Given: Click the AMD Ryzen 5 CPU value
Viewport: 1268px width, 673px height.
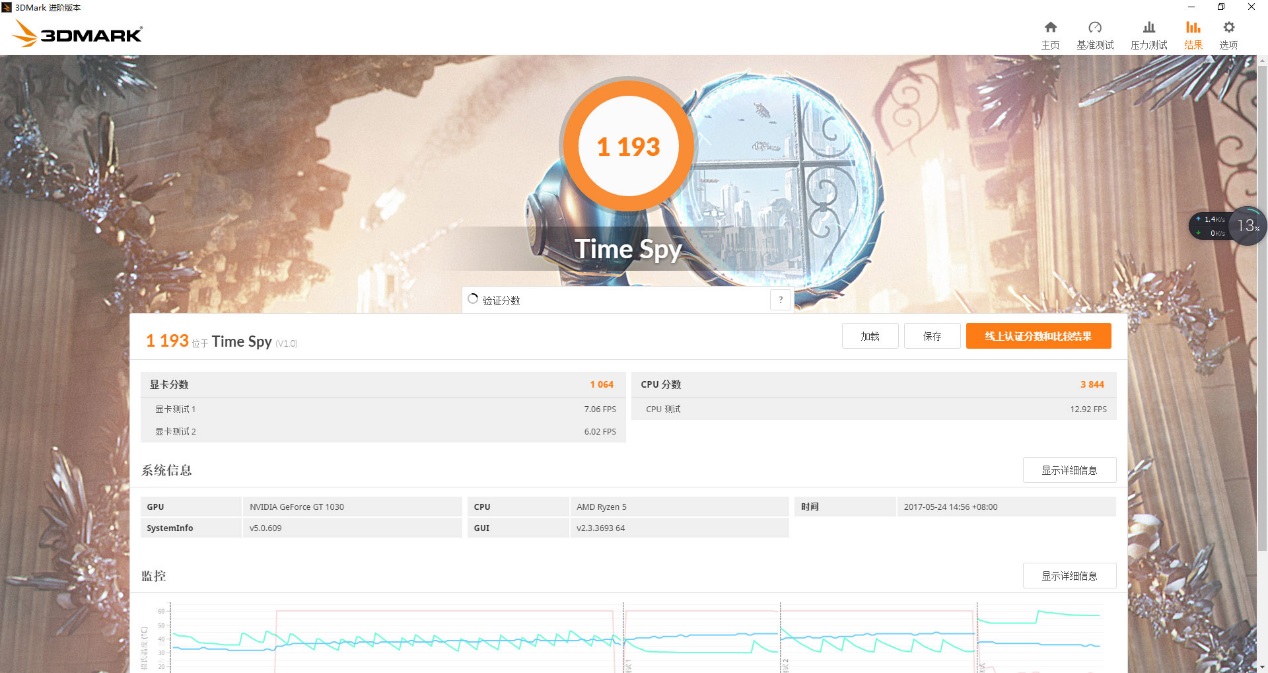Looking at the screenshot, I should click(x=602, y=507).
